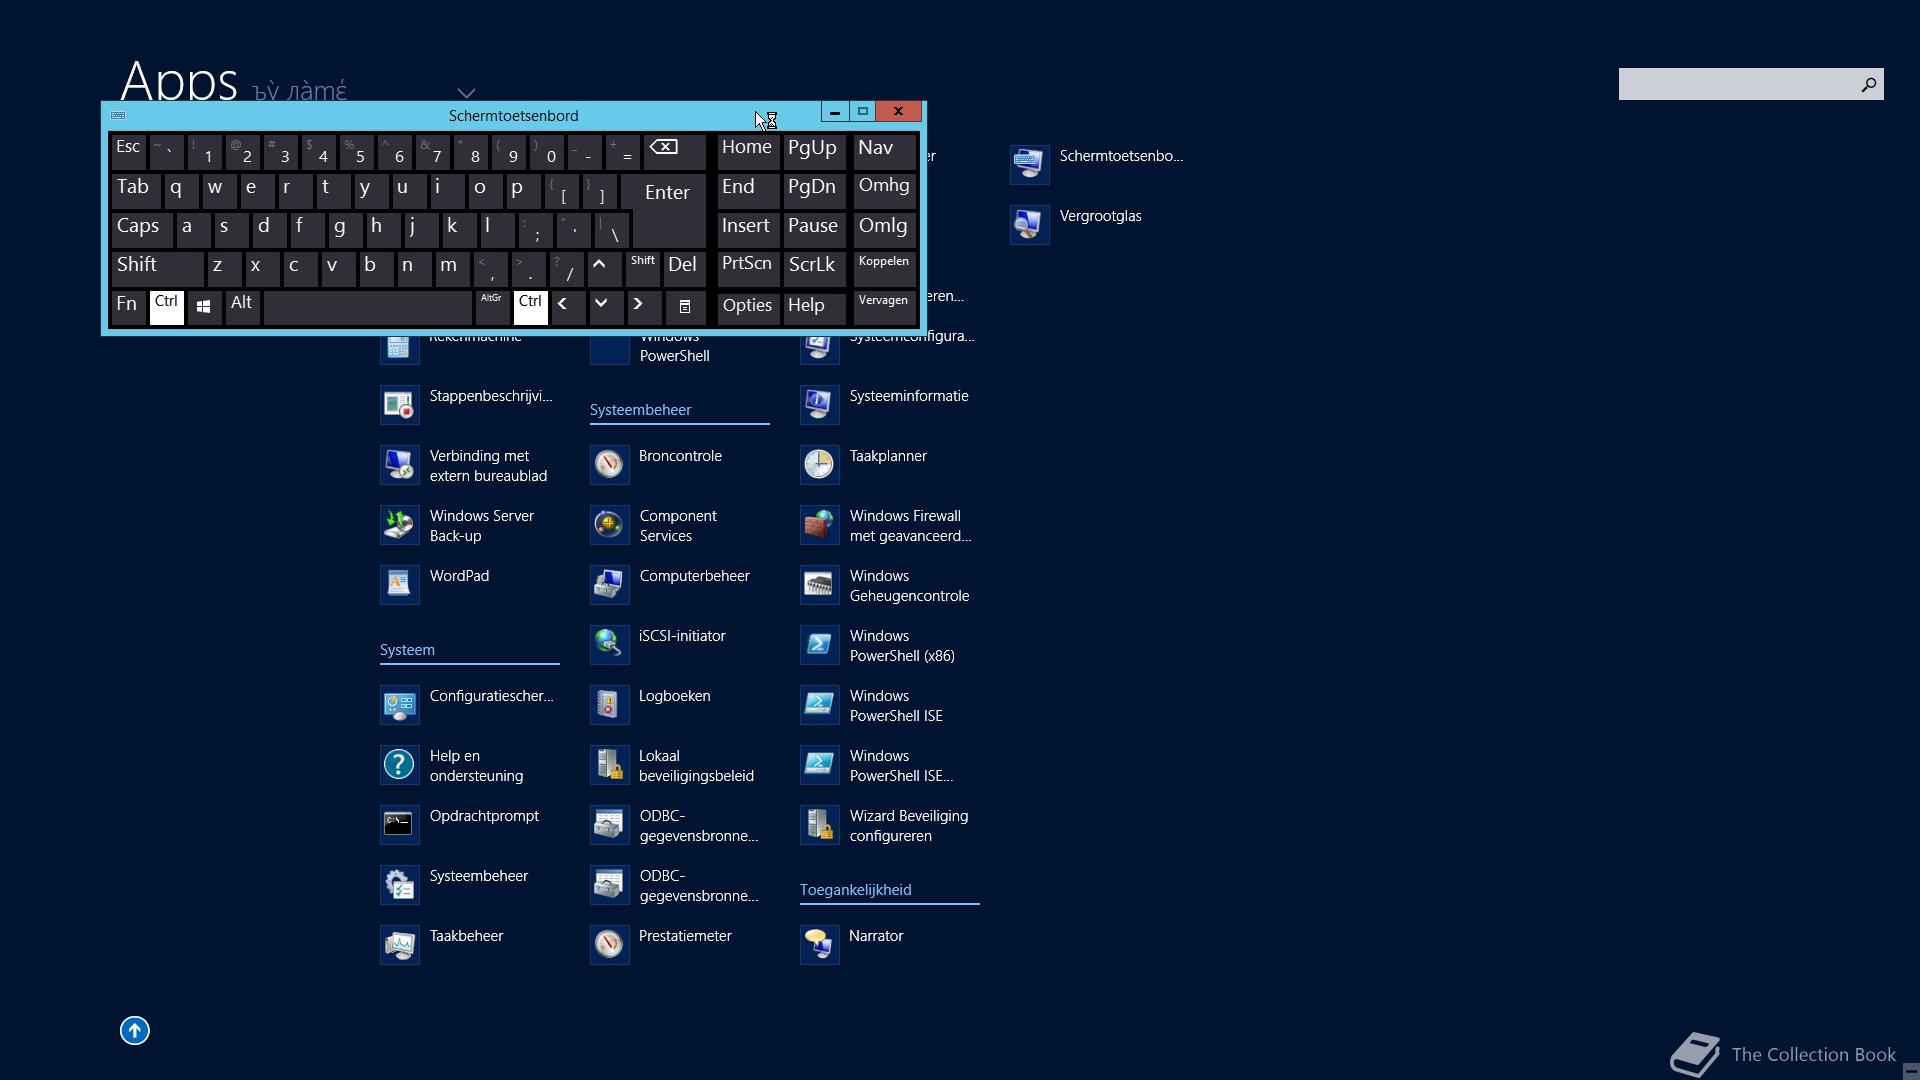Open Windows Firewall met geavanceerde beveiliging

[x=819, y=524]
